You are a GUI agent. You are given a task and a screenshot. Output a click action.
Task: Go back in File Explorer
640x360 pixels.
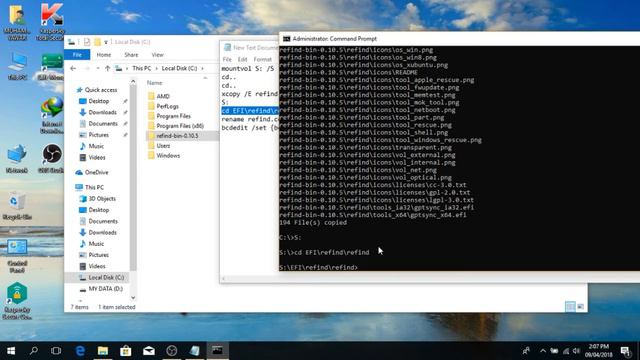pos(73,69)
